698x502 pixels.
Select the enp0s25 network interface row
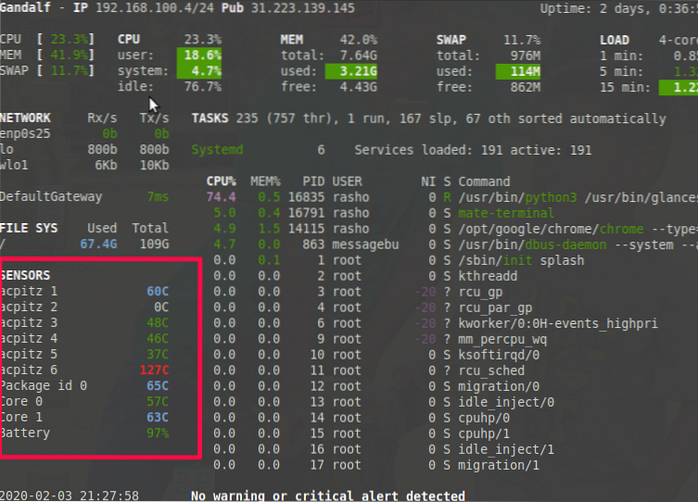coord(85,134)
